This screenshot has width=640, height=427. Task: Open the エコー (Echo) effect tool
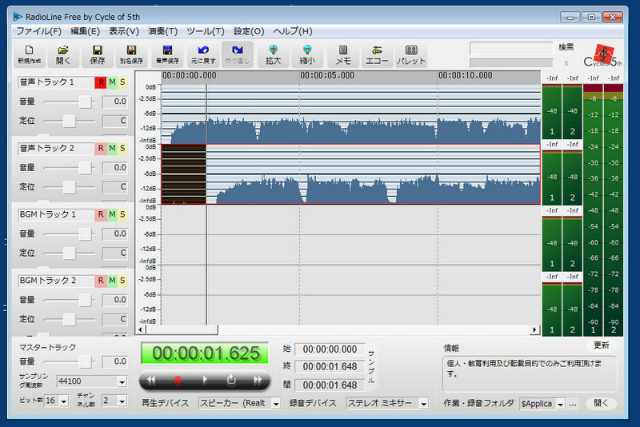377,54
